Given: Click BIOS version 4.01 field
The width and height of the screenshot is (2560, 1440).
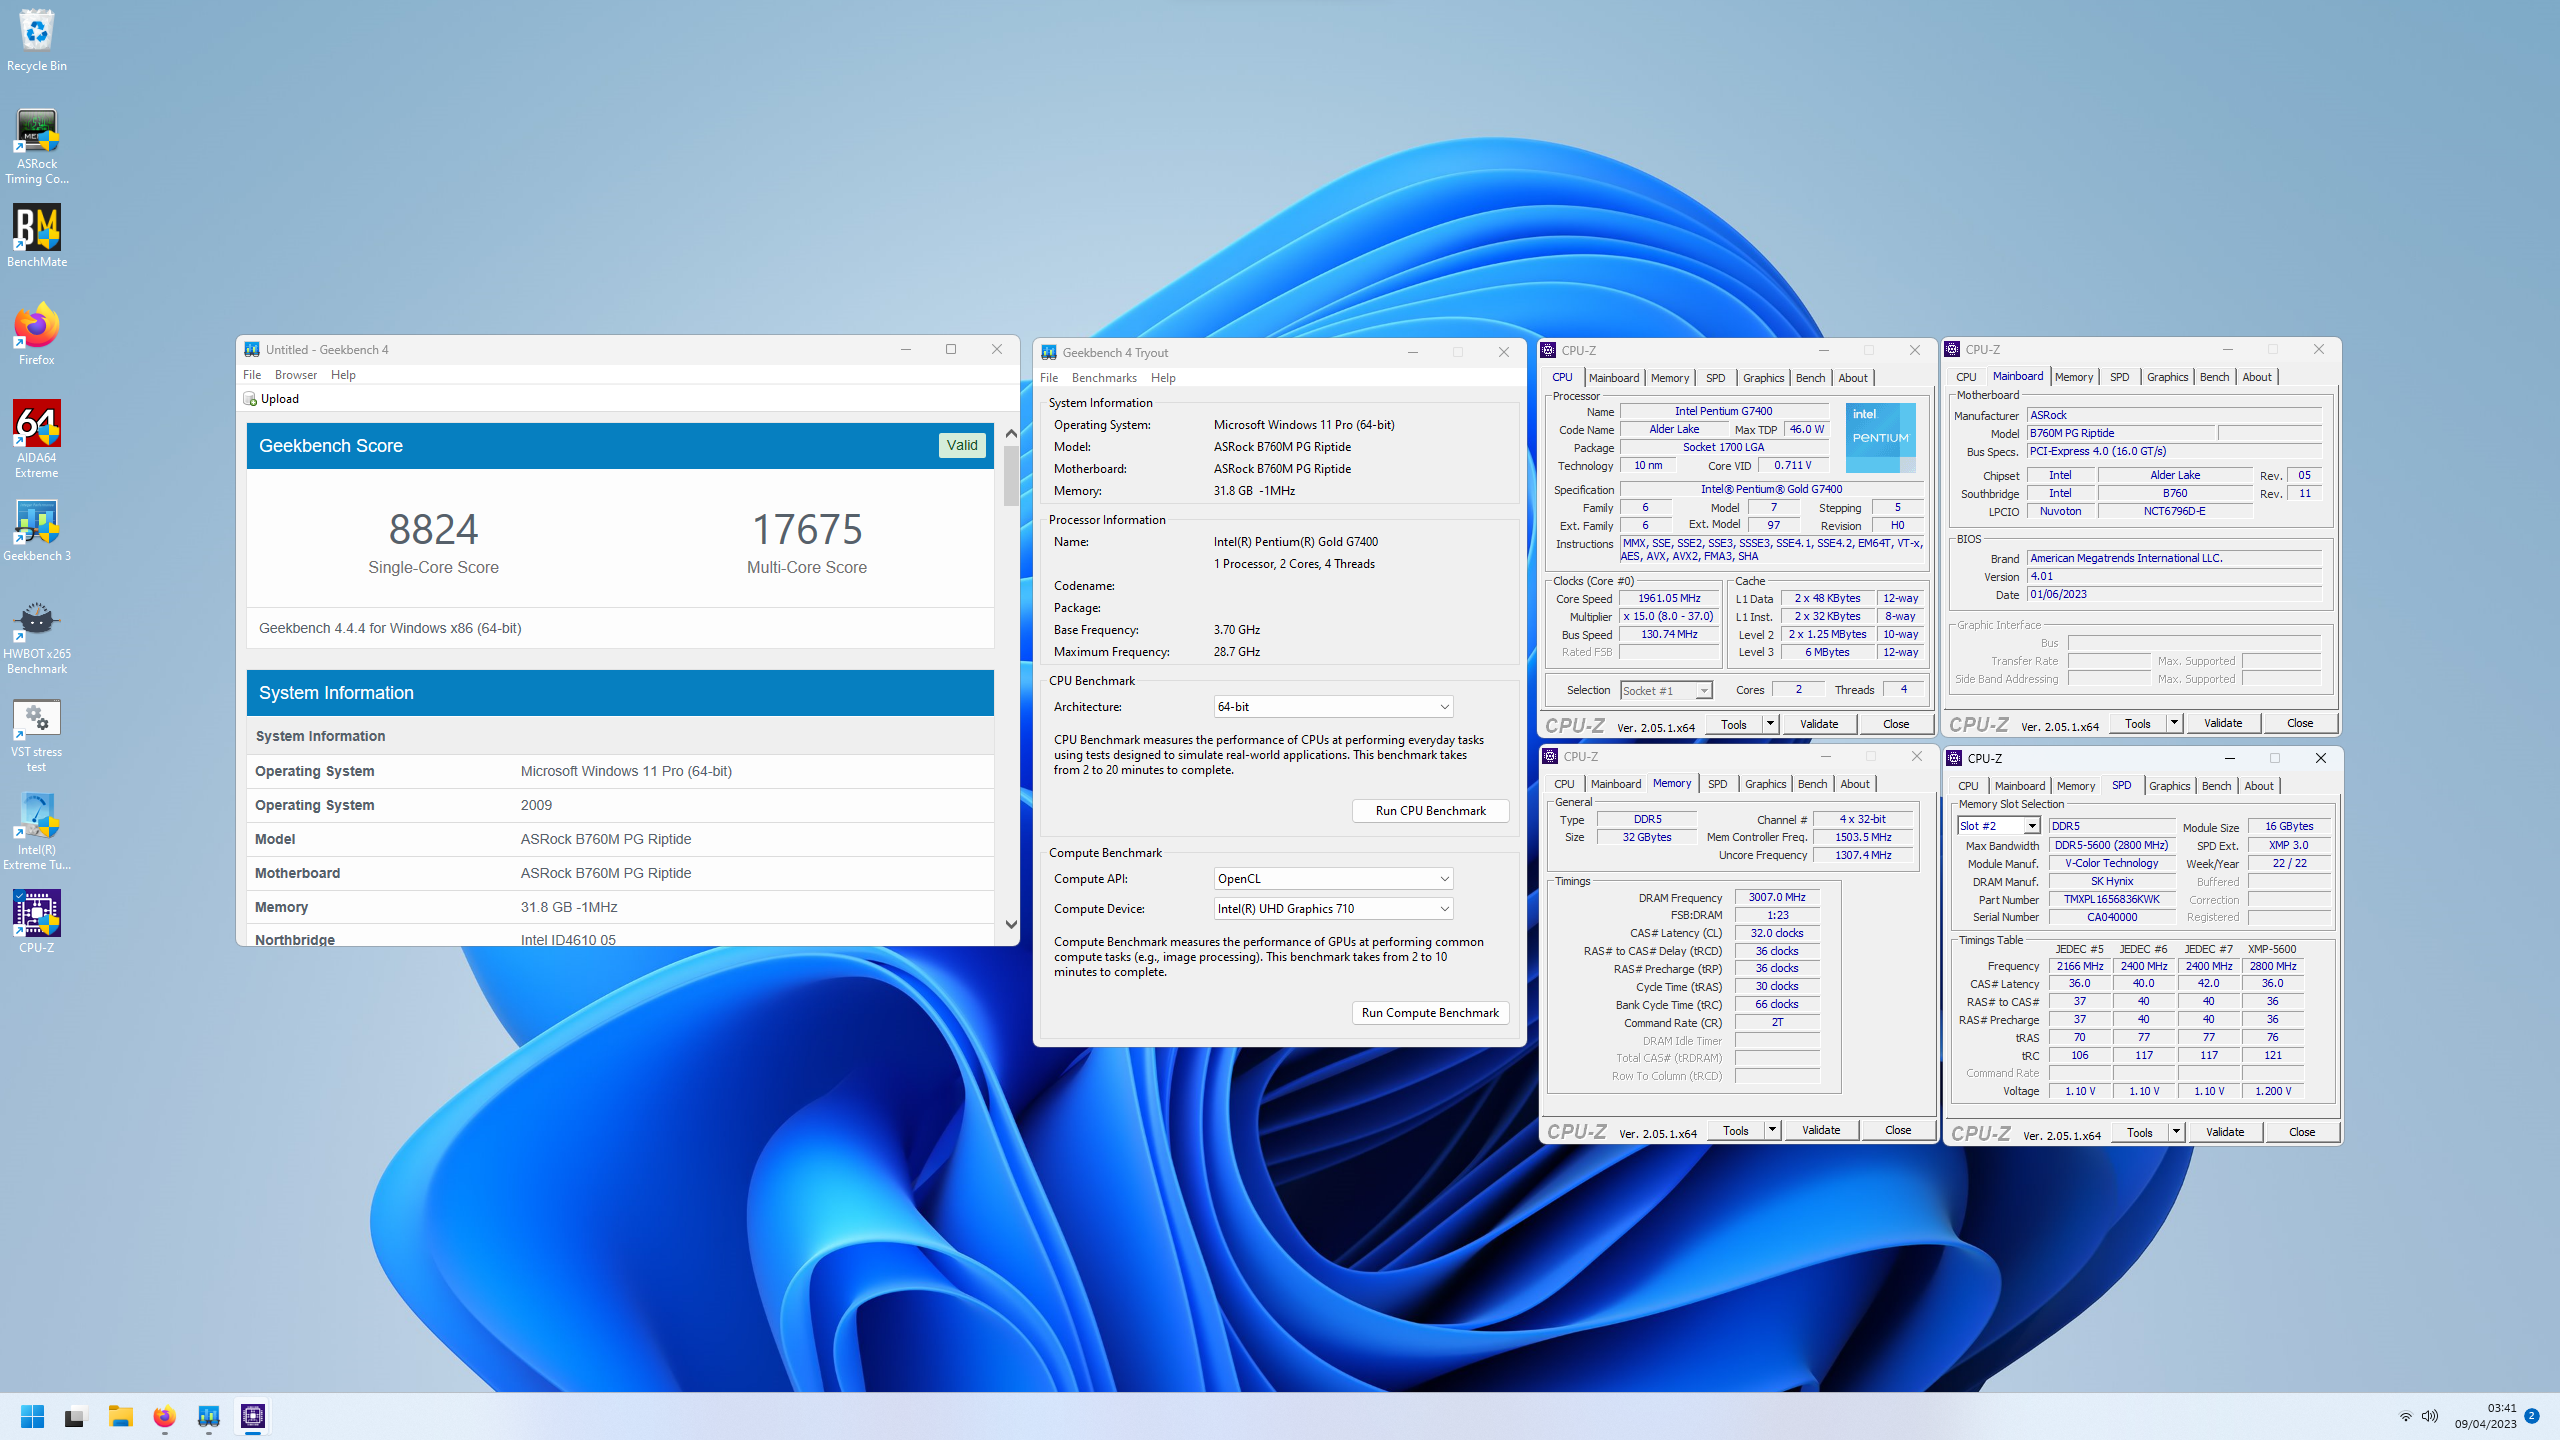Looking at the screenshot, I should pyautogui.click(x=2174, y=577).
